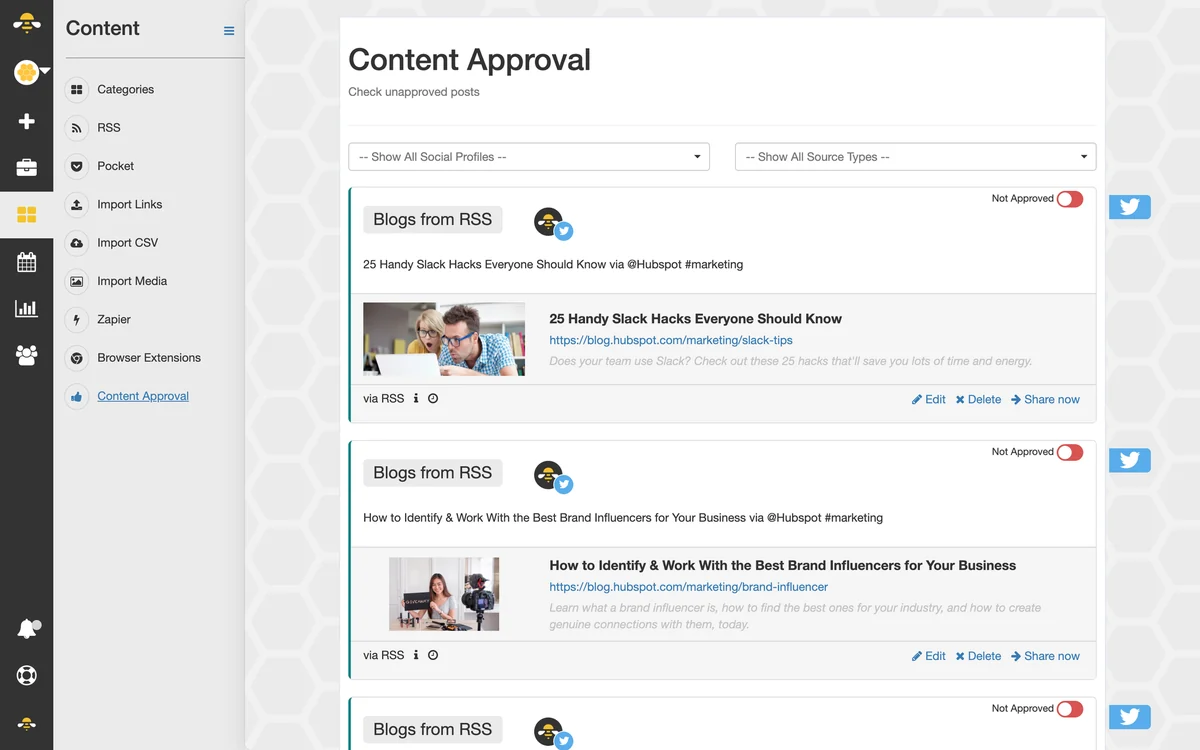The height and width of the screenshot is (750, 1200).
Task: Click the briefcase icon in left rail
Action: click(27, 167)
